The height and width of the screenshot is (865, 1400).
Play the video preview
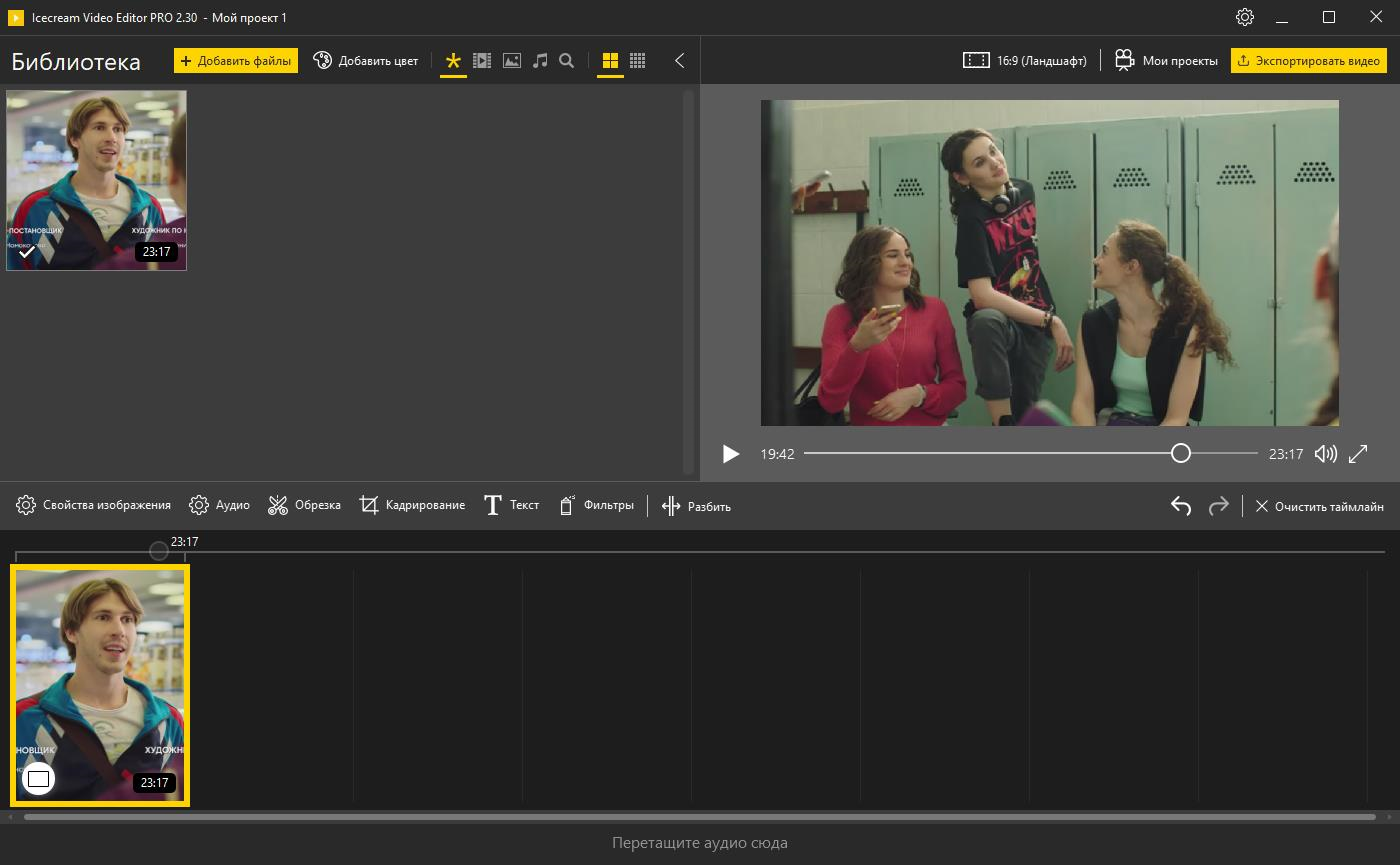coord(731,454)
